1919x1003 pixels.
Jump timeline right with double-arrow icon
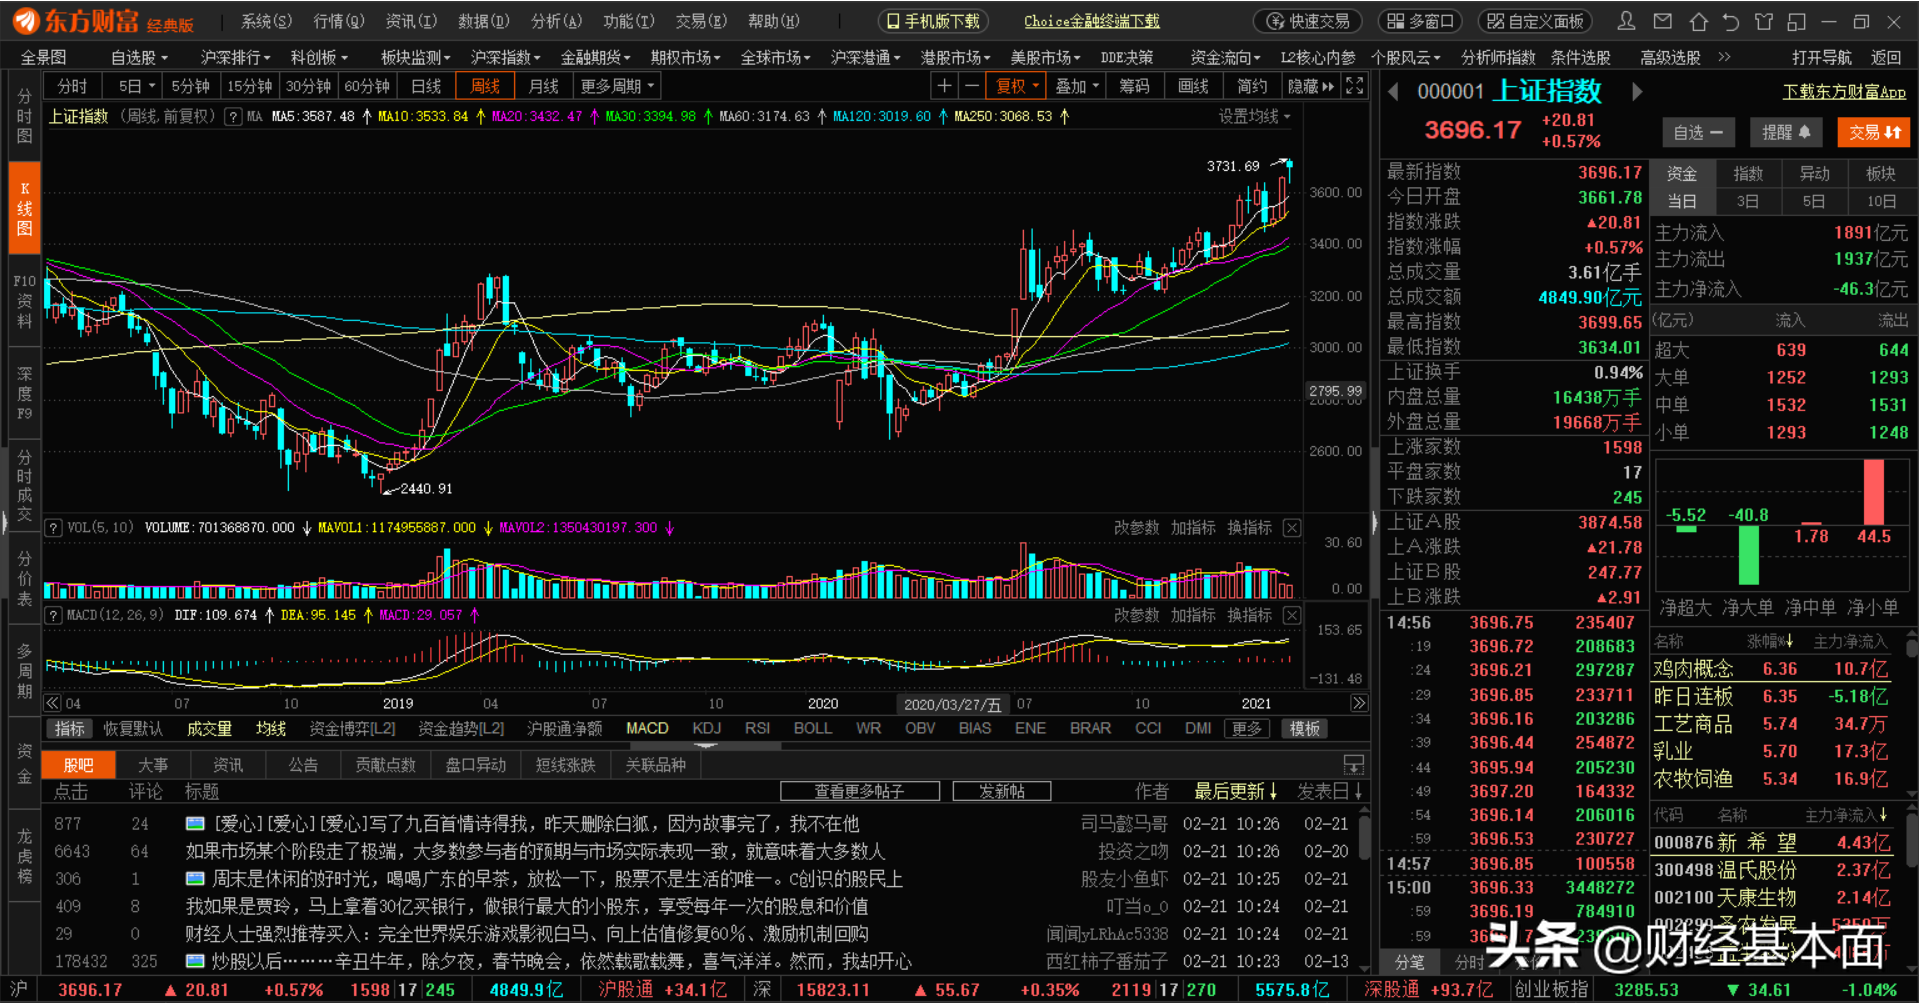pyautogui.click(x=1359, y=703)
